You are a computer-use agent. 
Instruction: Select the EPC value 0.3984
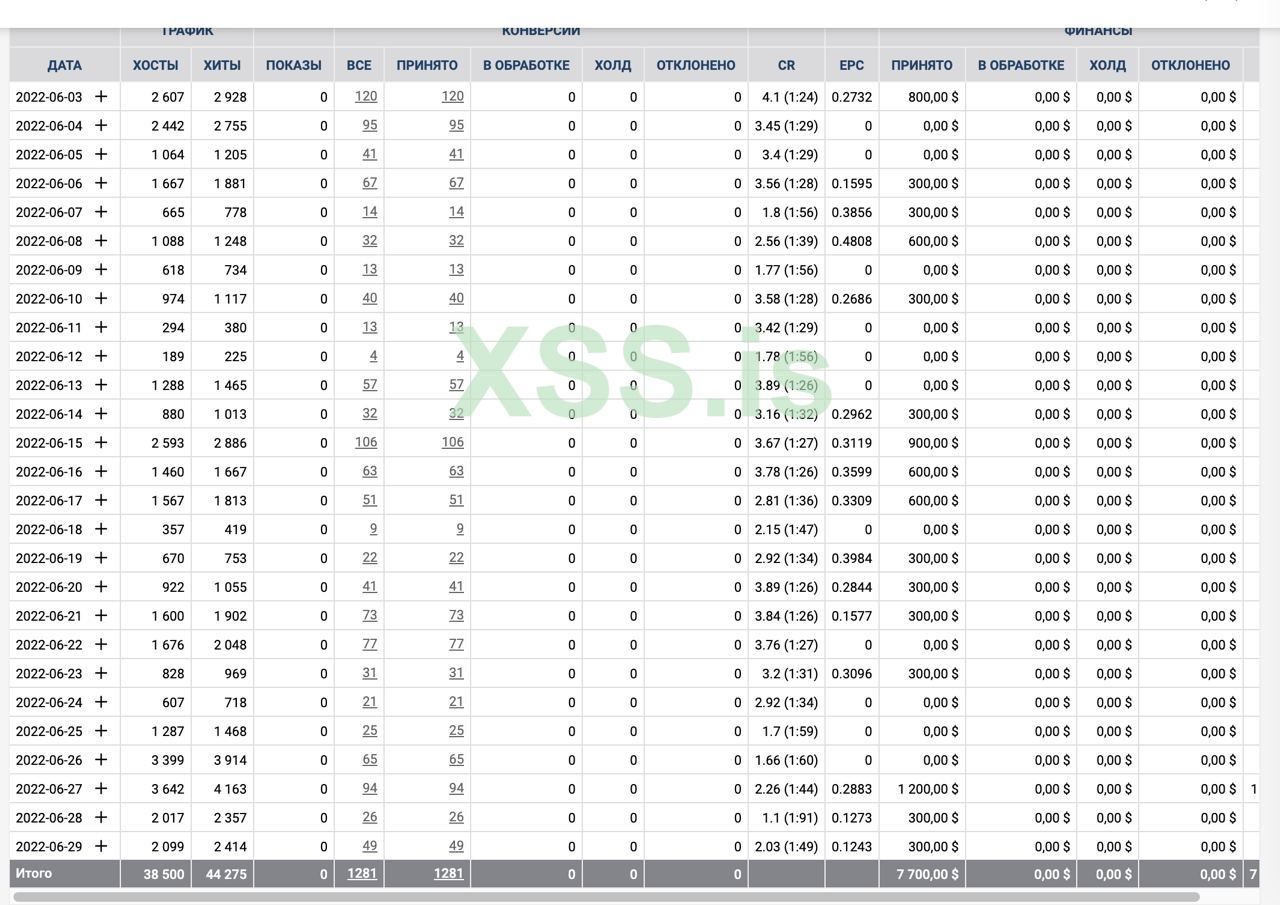852,558
